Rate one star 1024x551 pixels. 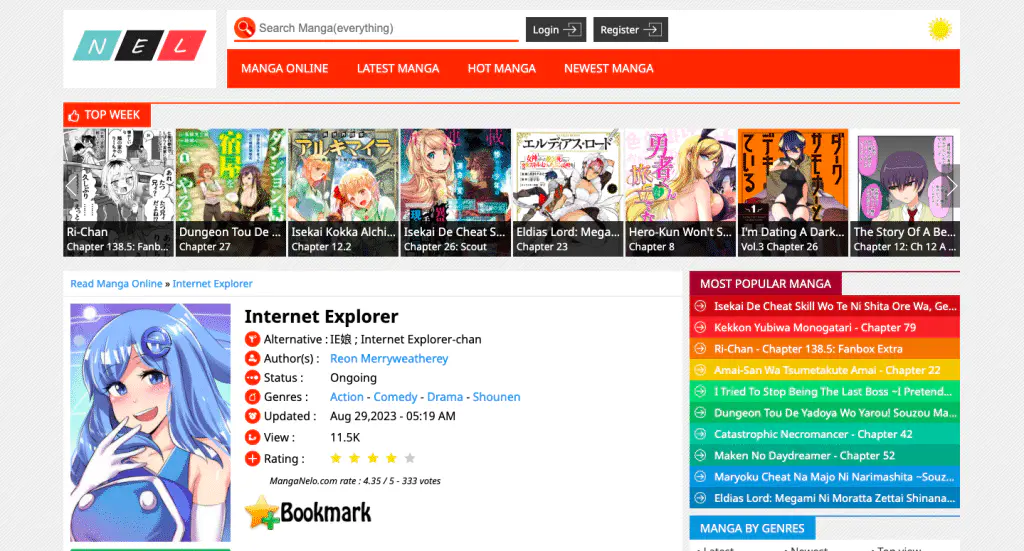pos(336,458)
